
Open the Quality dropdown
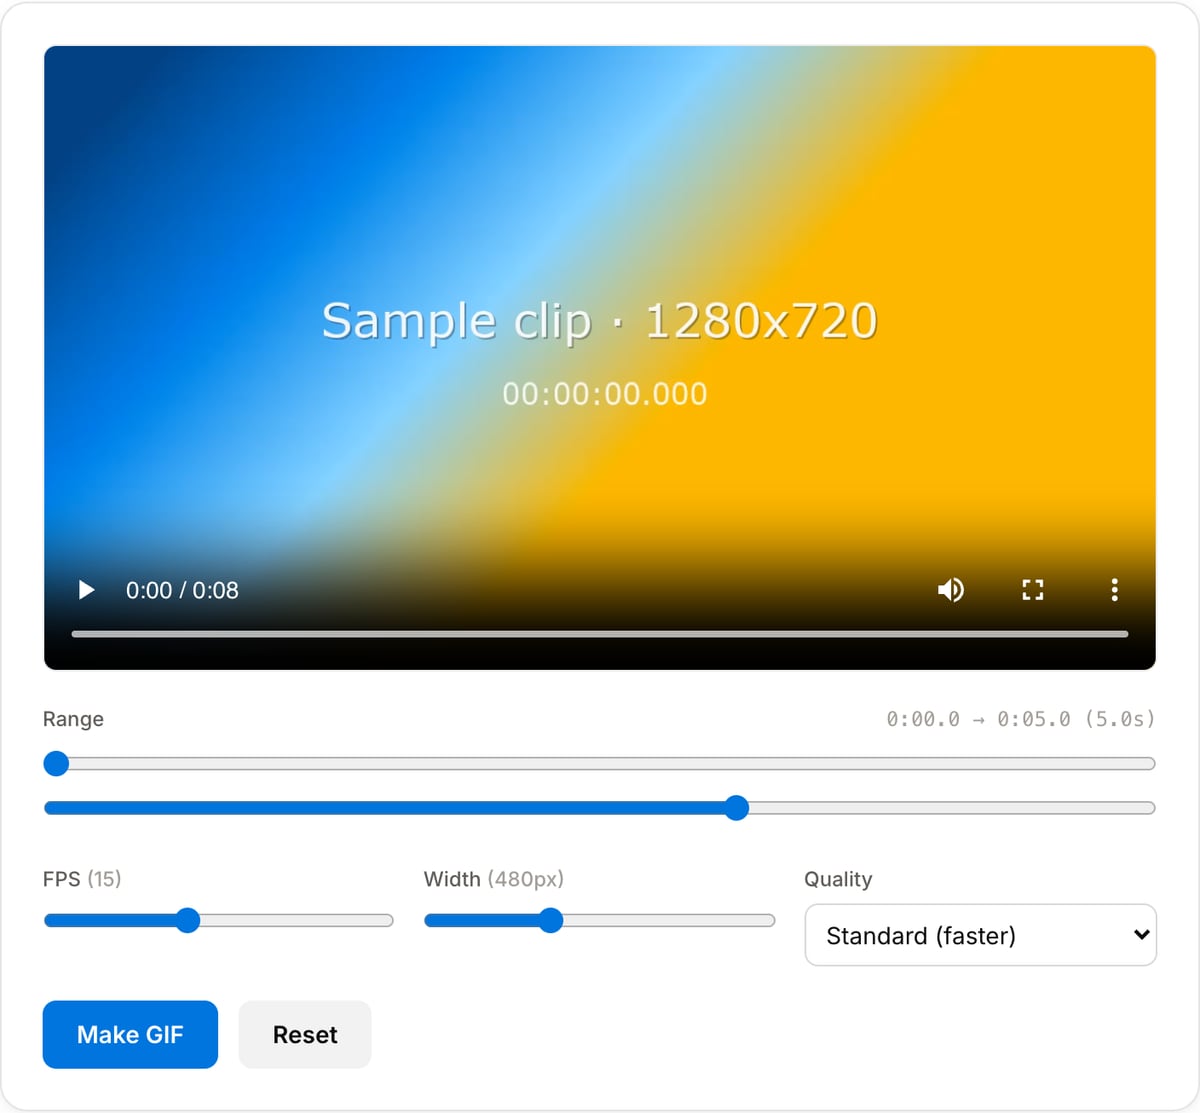[980, 935]
